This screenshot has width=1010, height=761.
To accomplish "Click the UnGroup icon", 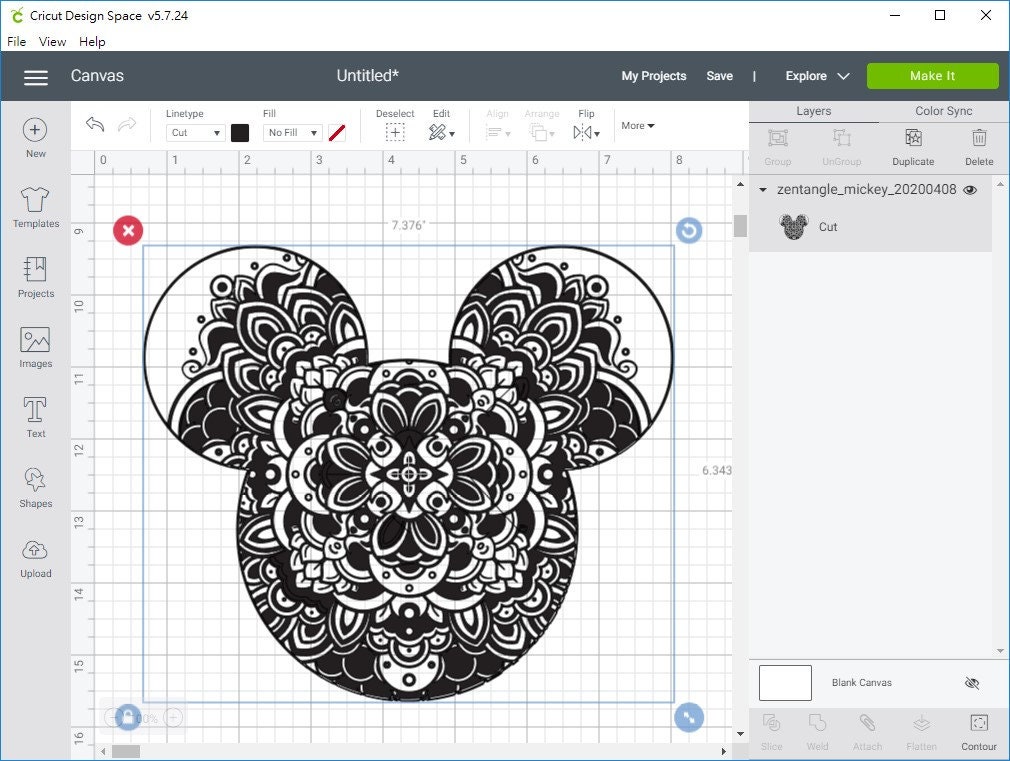I will pos(842,137).
